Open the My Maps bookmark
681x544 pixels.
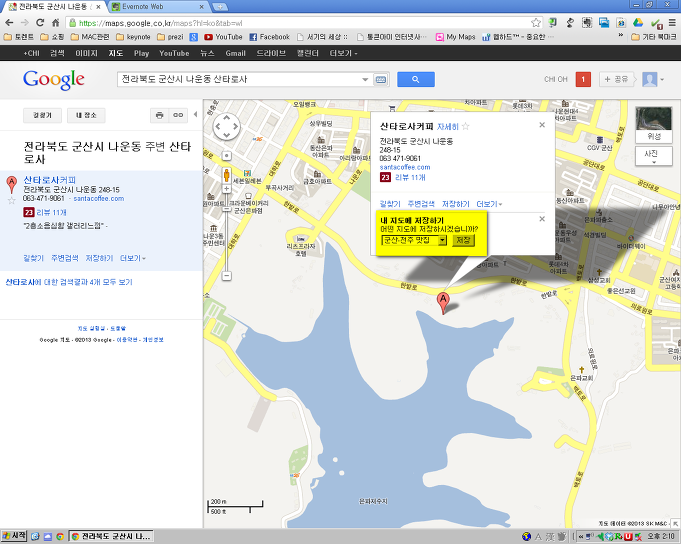pyautogui.click(x=456, y=37)
